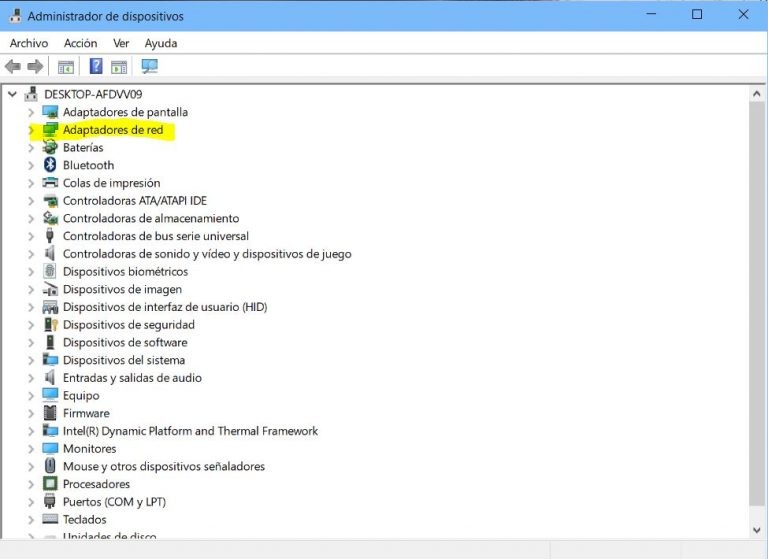This screenshot has width=768, height=559.
Task: Expand Controladoras de sonido y vídeo
Action: [31, 254]
